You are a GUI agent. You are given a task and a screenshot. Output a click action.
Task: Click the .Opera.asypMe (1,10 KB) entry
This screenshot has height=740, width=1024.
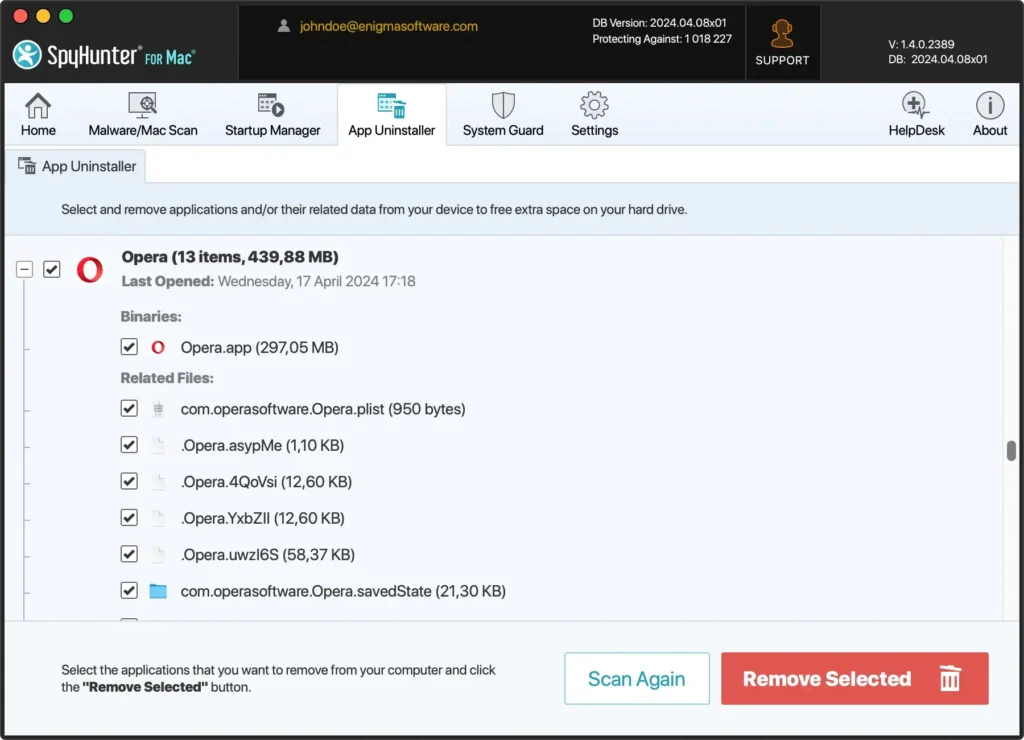point(263,445)
